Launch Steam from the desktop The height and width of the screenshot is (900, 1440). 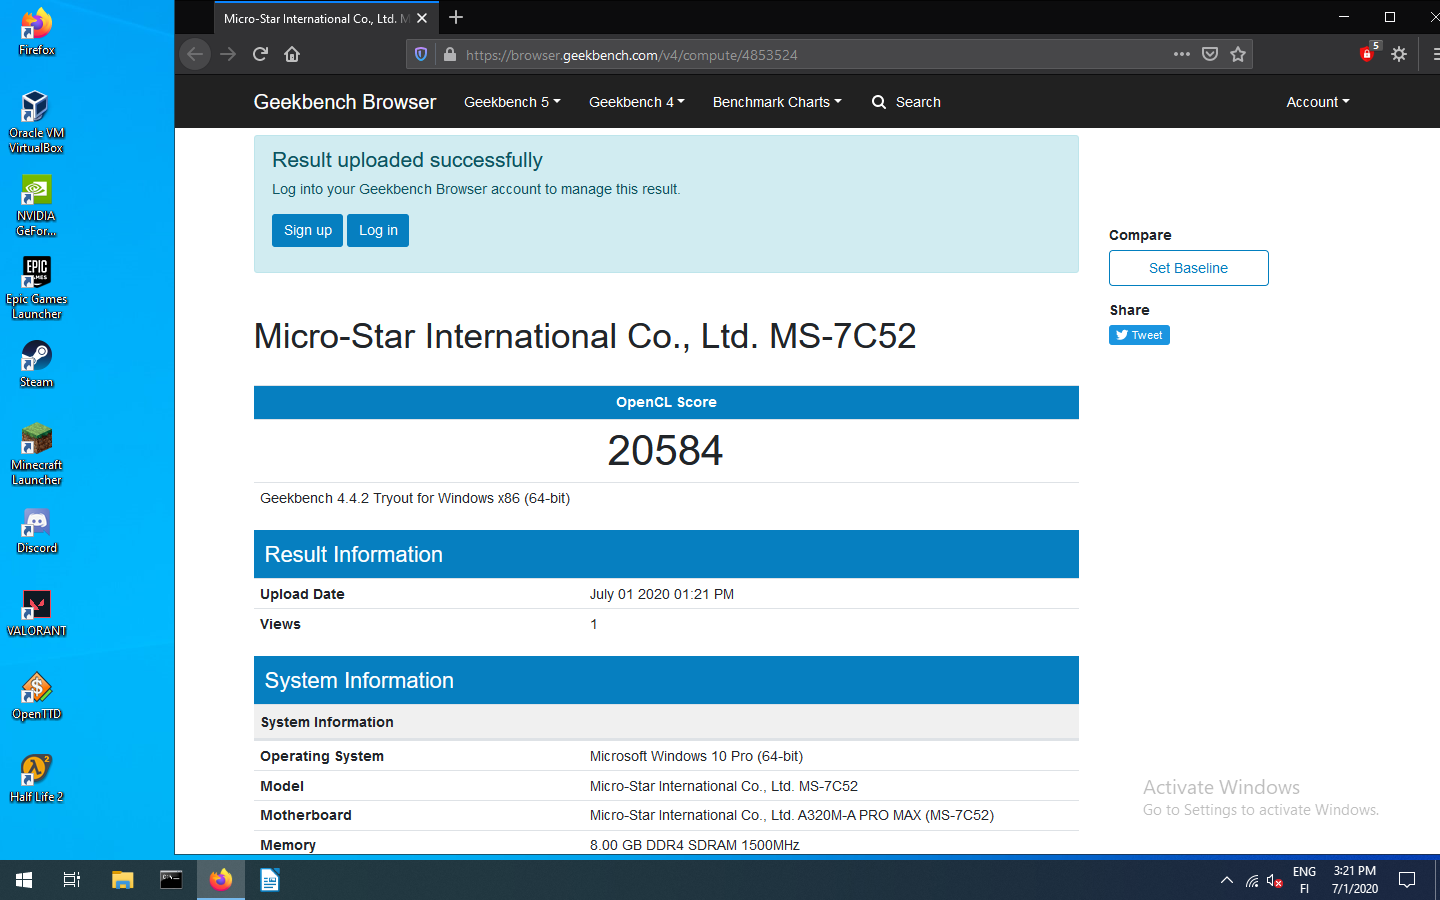tap(36, 364)
